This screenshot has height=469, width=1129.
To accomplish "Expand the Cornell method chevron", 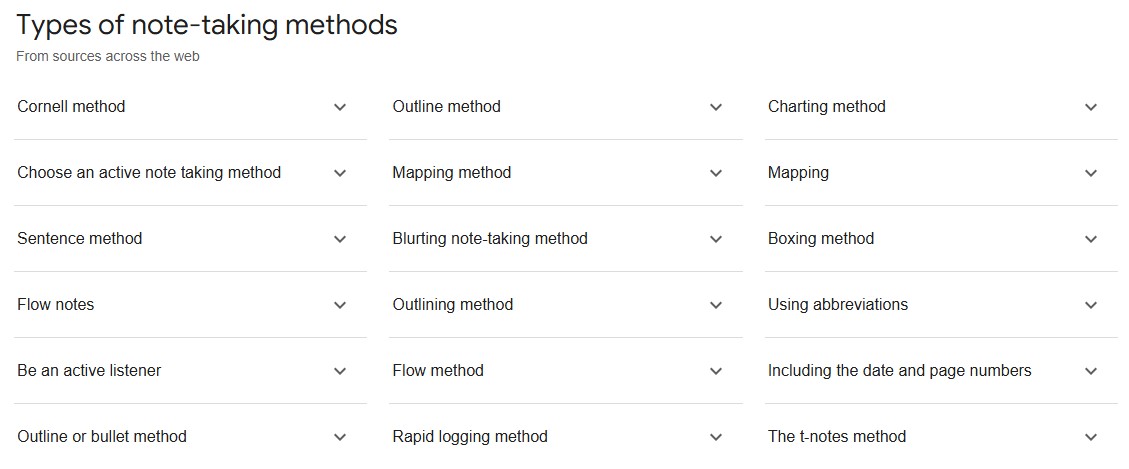I will click(340, 107).
